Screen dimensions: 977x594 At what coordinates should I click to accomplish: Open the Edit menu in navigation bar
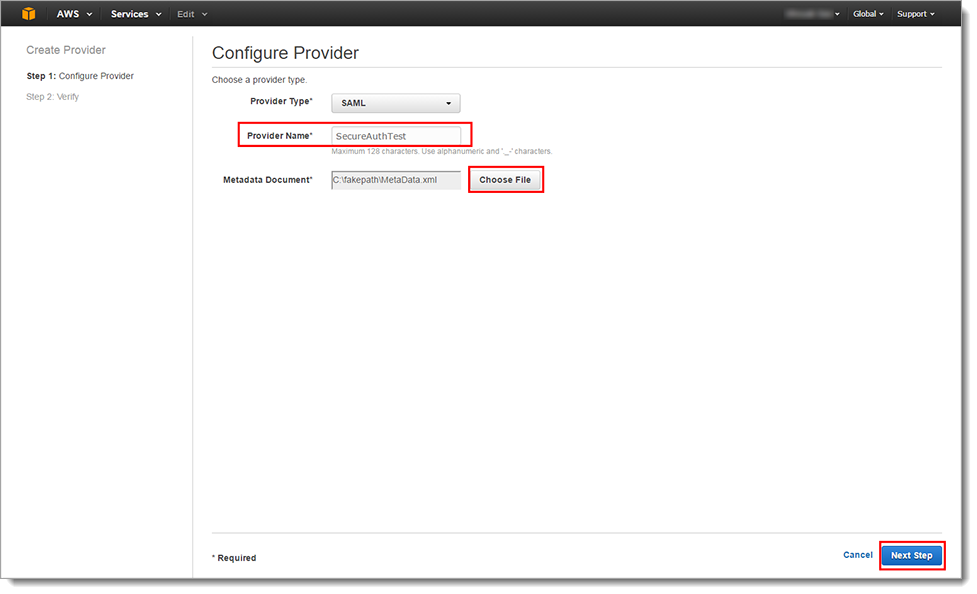[191, 14]
